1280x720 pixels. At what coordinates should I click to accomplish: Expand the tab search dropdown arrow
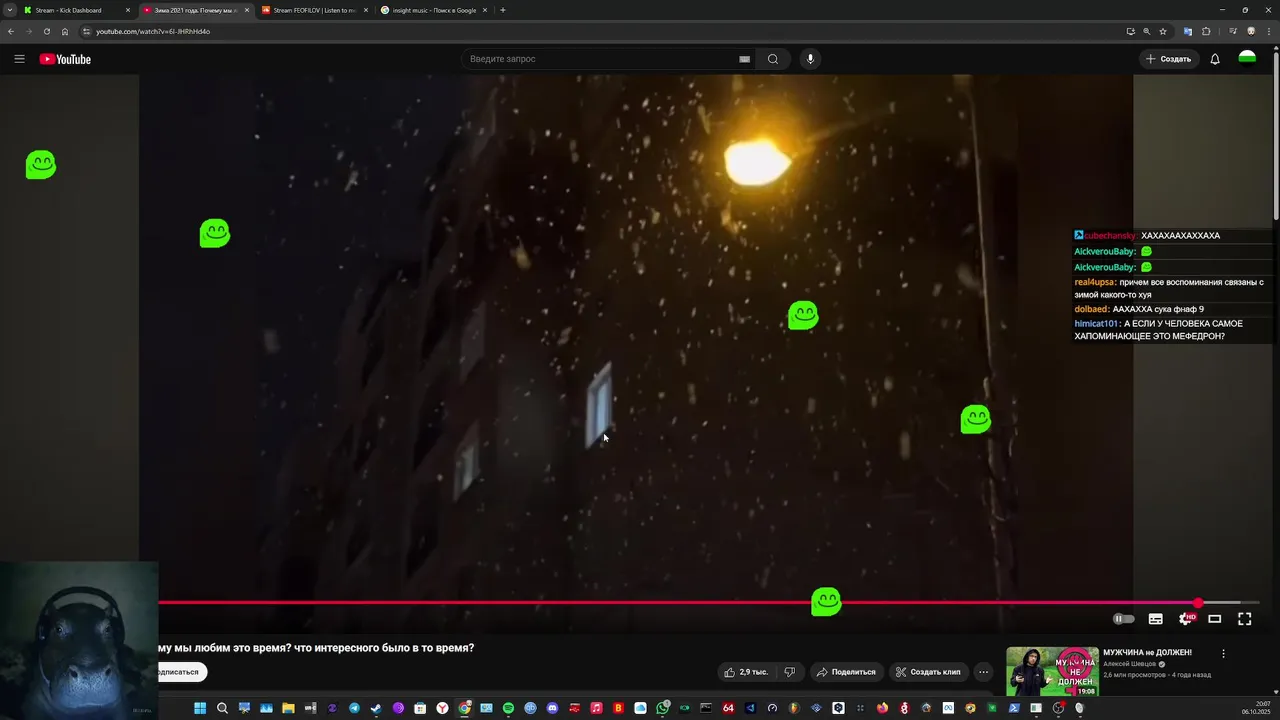(8, 10)
